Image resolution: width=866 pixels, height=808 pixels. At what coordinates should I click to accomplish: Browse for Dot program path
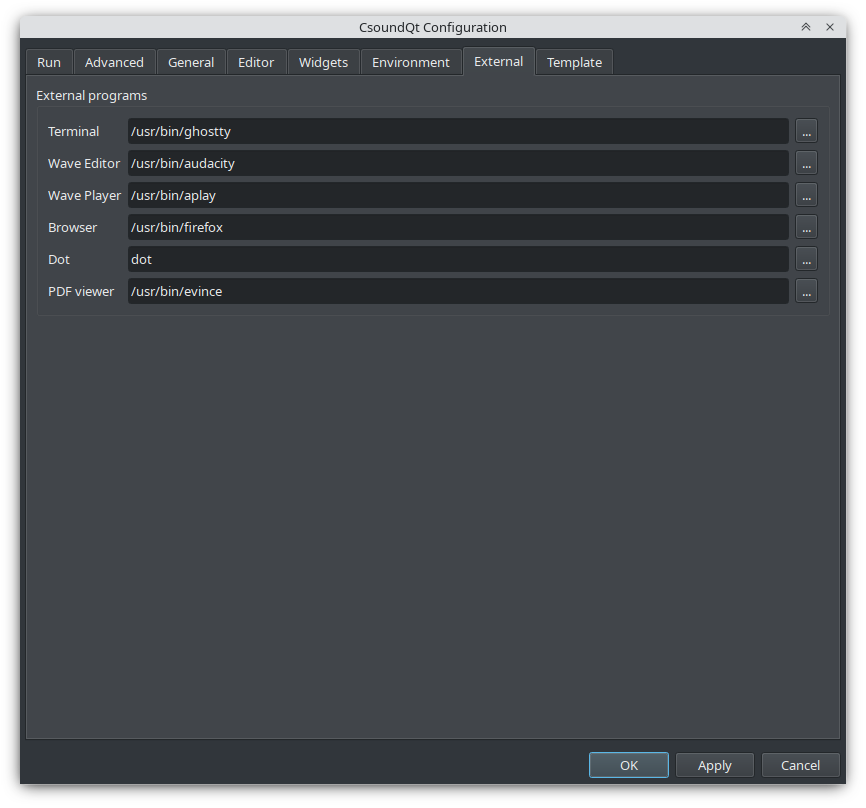(806, 260)
